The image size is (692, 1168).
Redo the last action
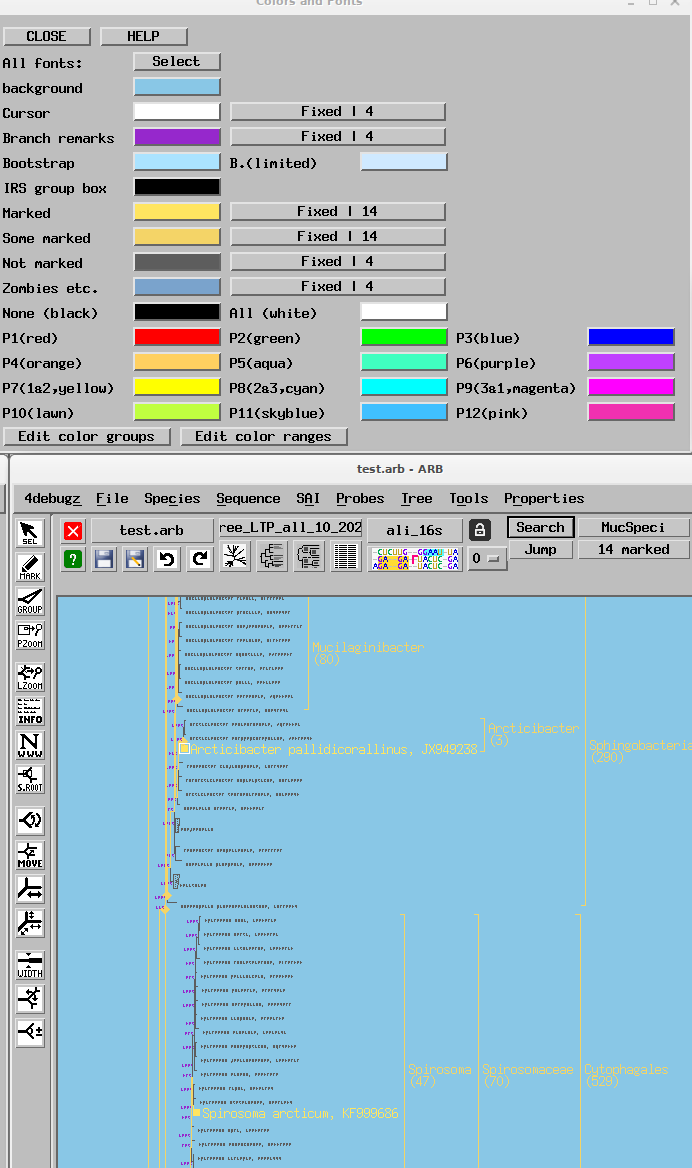tap(200, 559)
